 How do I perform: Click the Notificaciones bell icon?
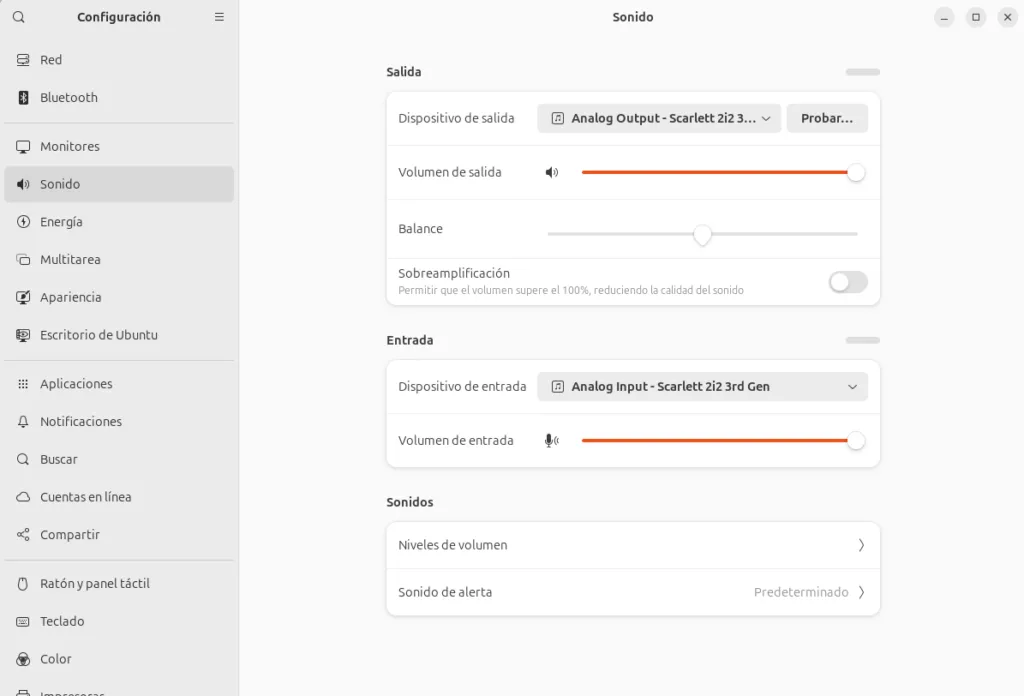point(23,422)
